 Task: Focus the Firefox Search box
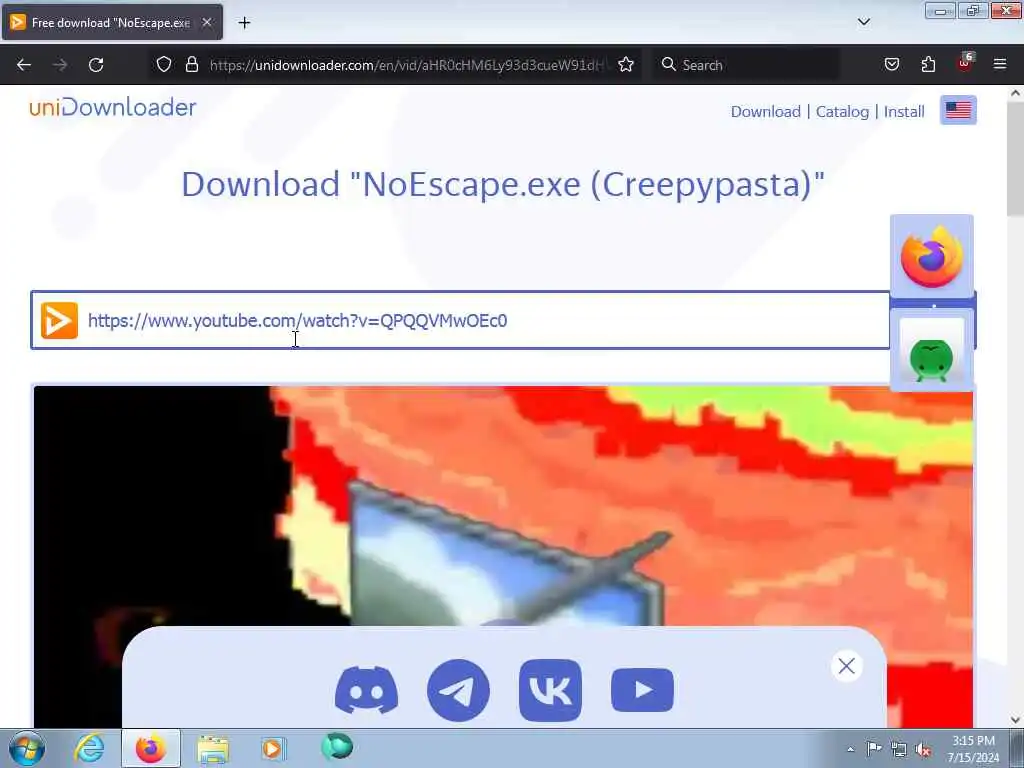tap(748, 65)
